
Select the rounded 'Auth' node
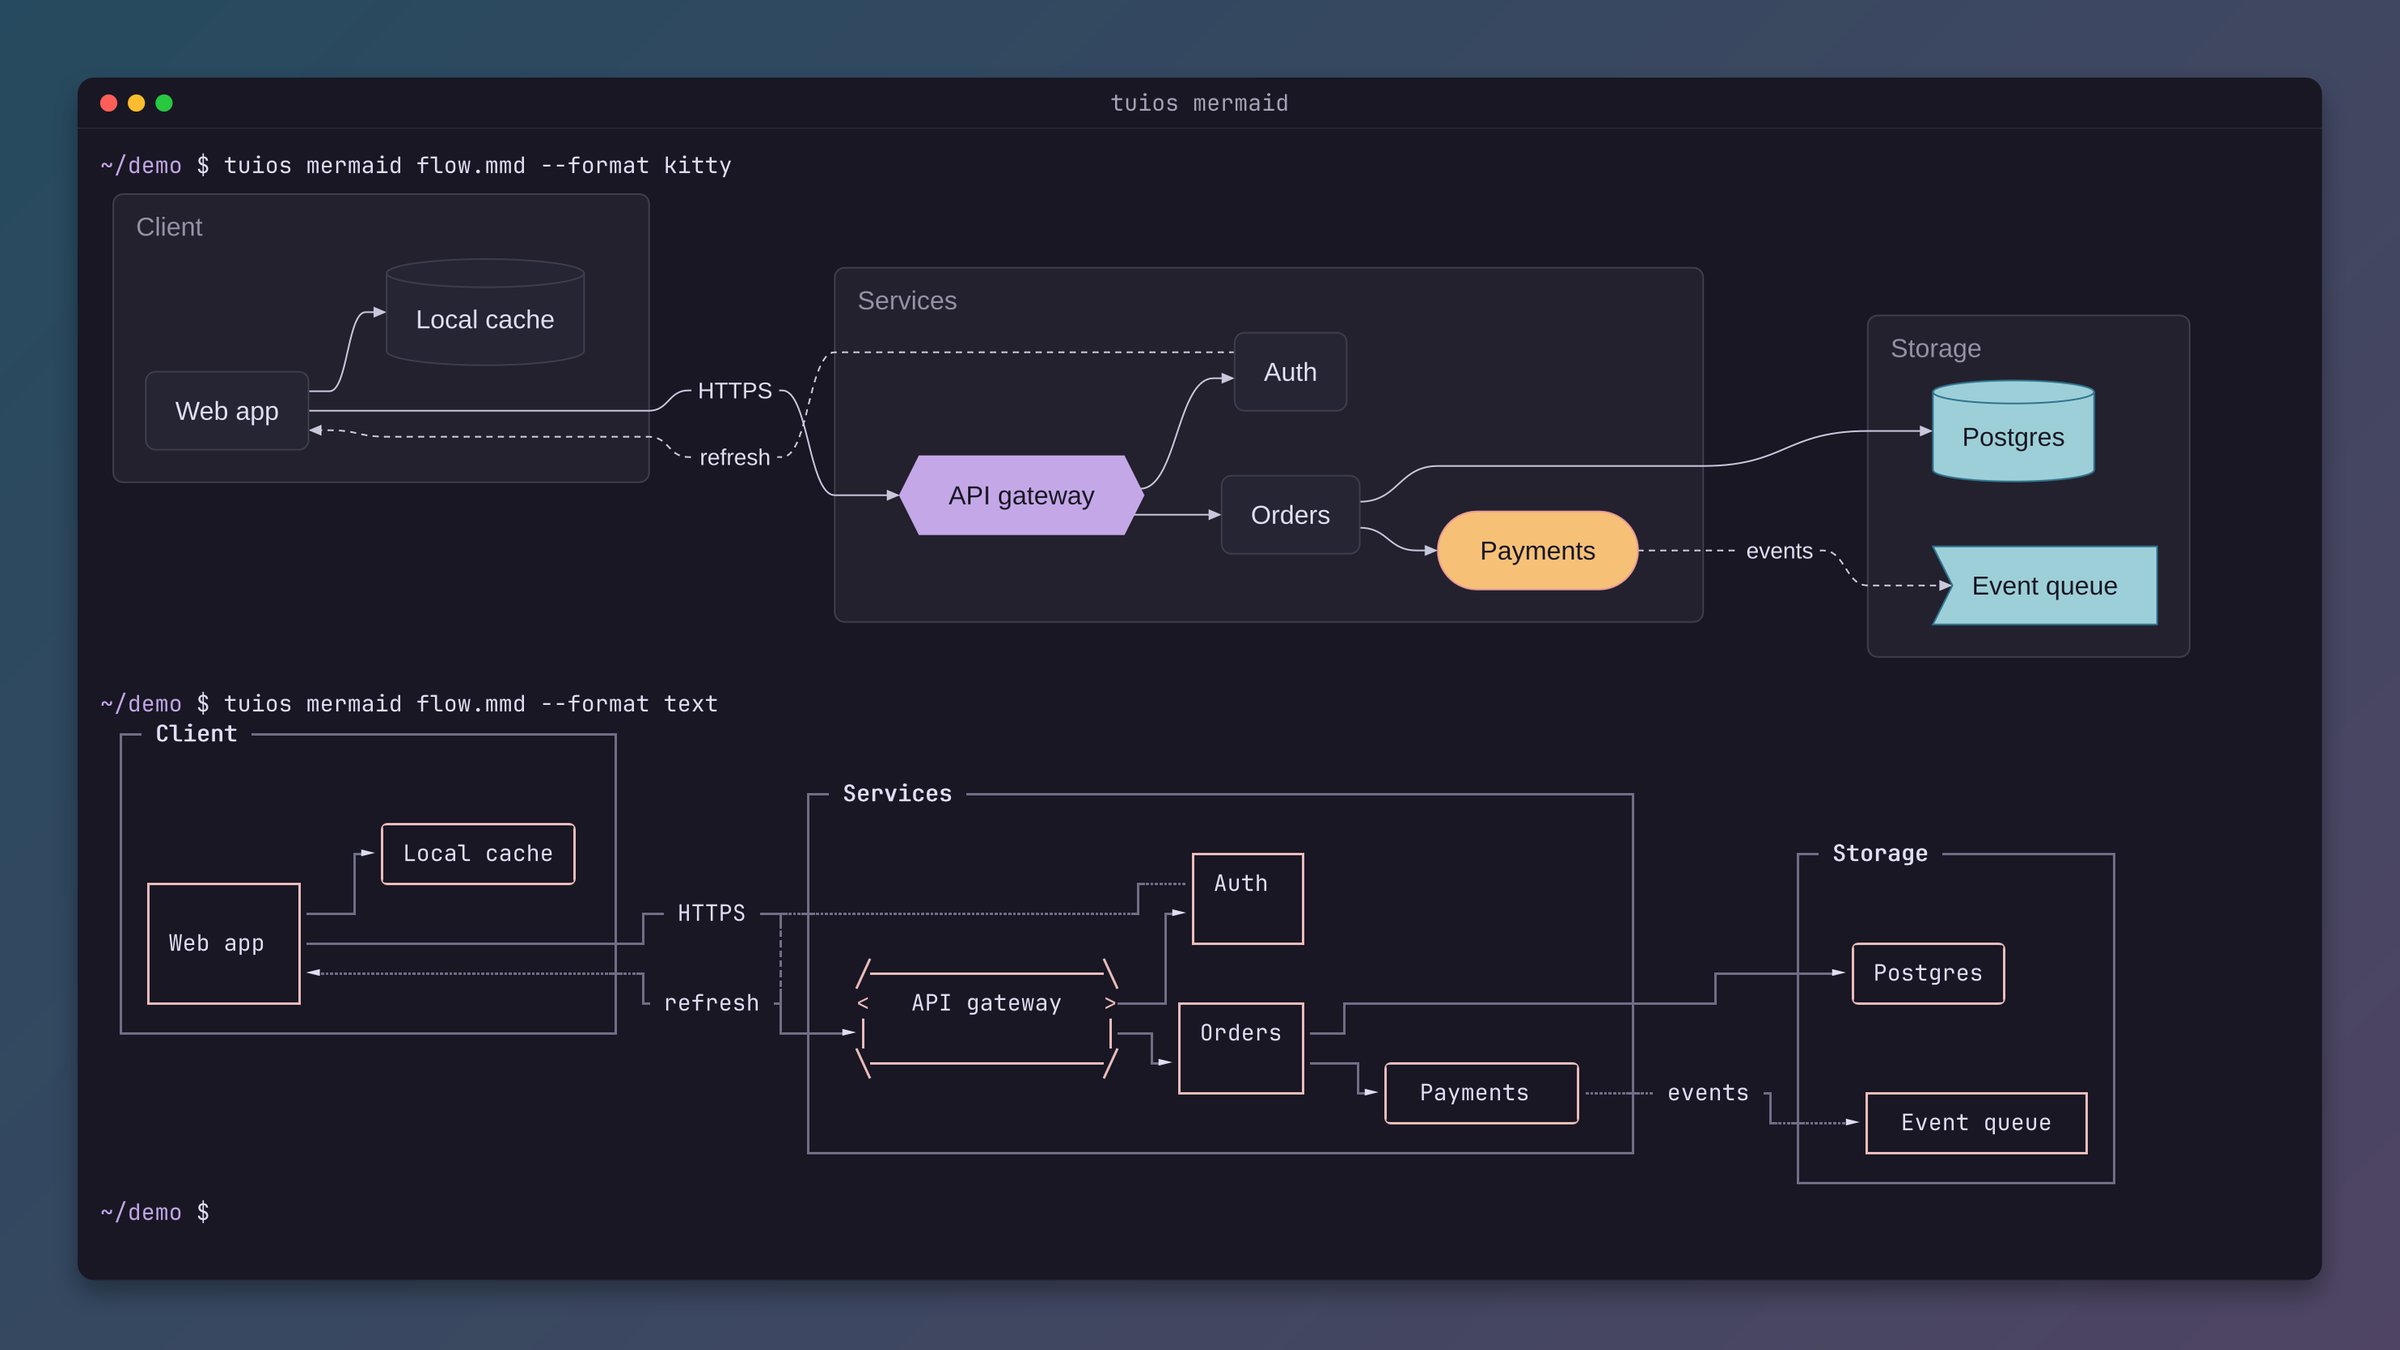click(x=1290, y=372)
